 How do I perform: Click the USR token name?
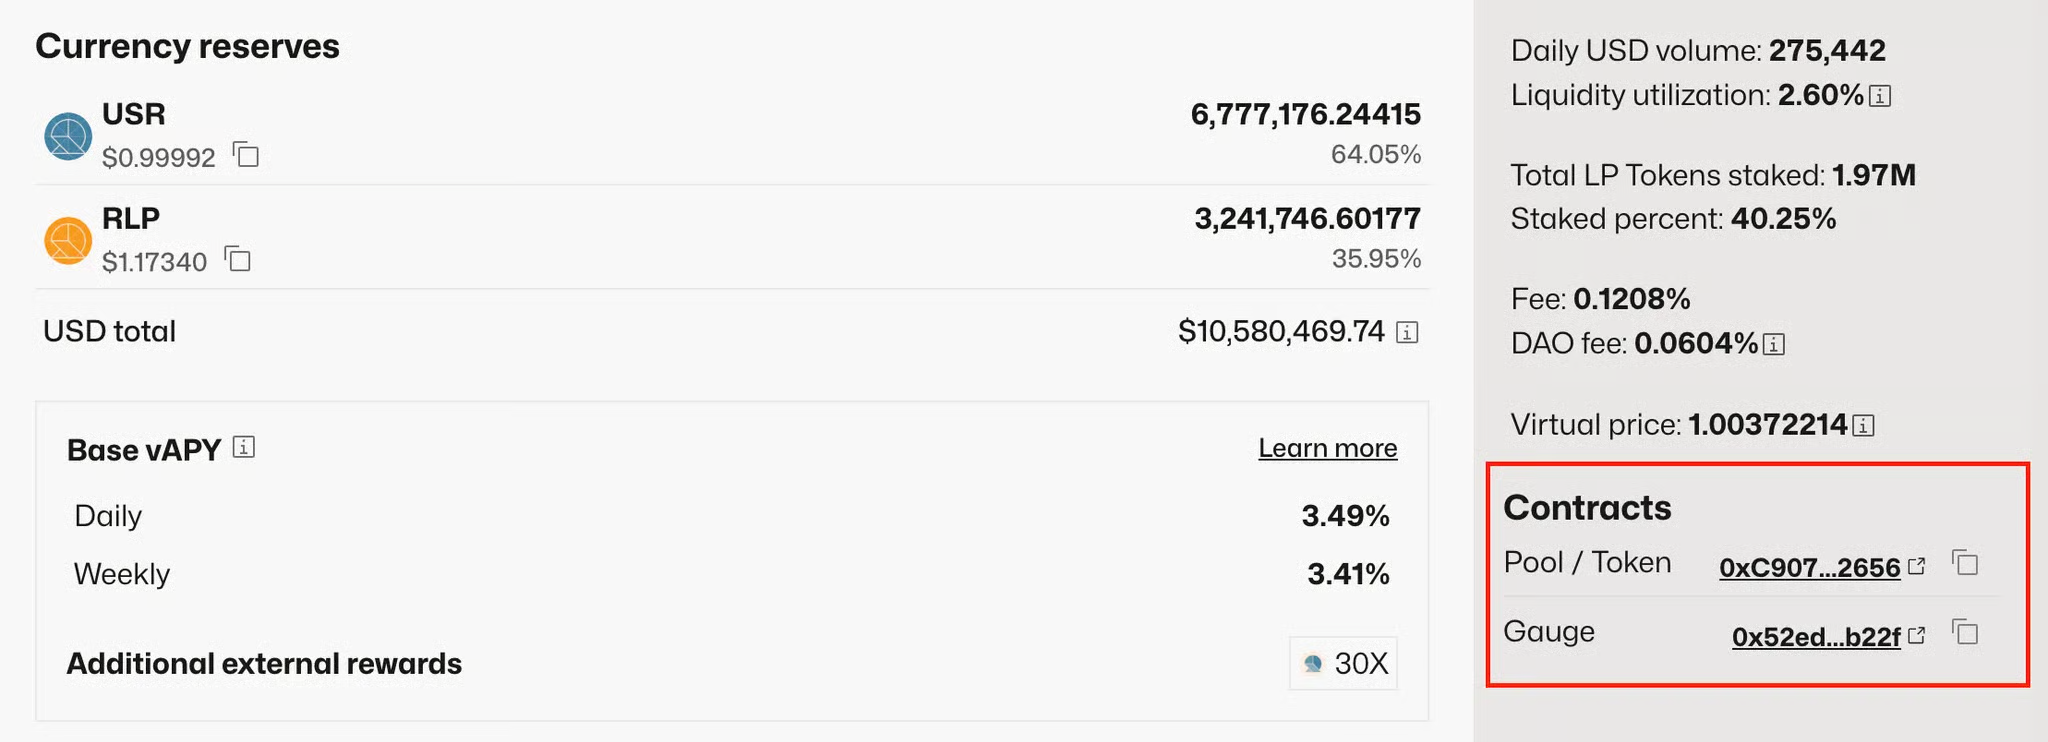134,114
